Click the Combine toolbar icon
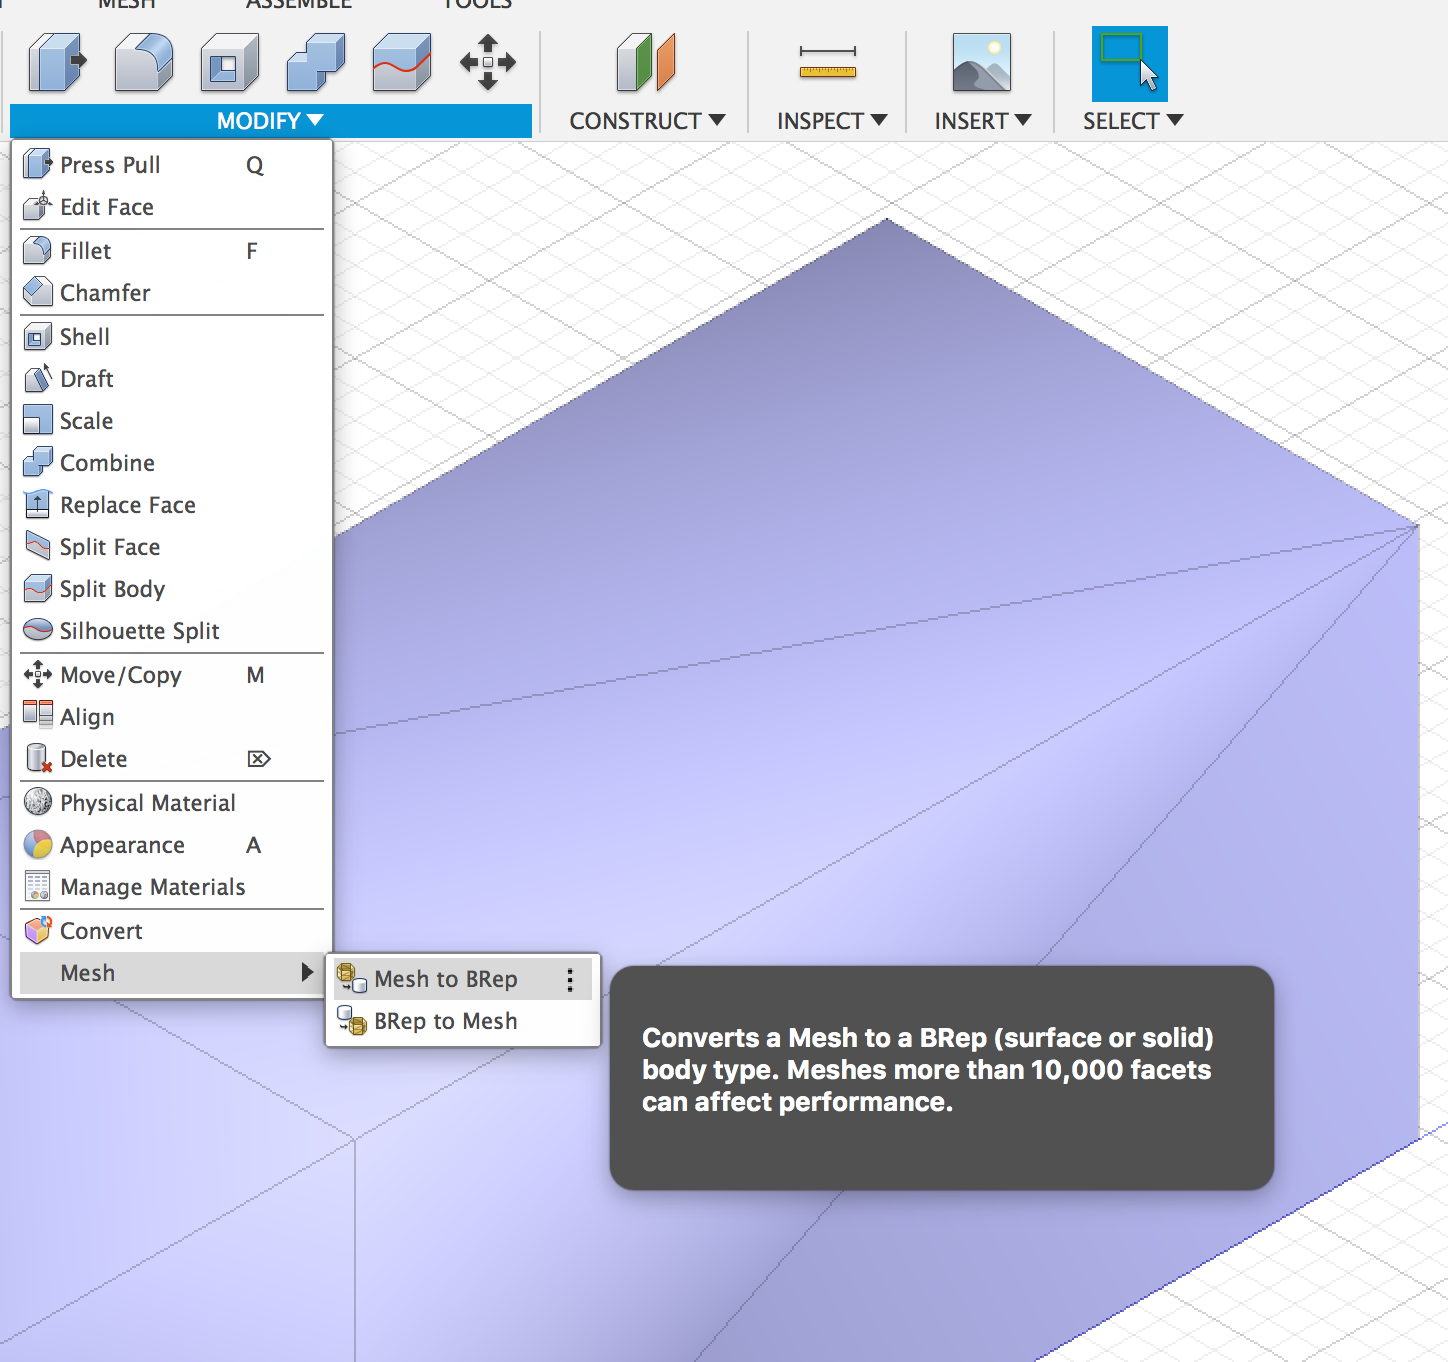Screen dimensions: 1448x1362 315,60
